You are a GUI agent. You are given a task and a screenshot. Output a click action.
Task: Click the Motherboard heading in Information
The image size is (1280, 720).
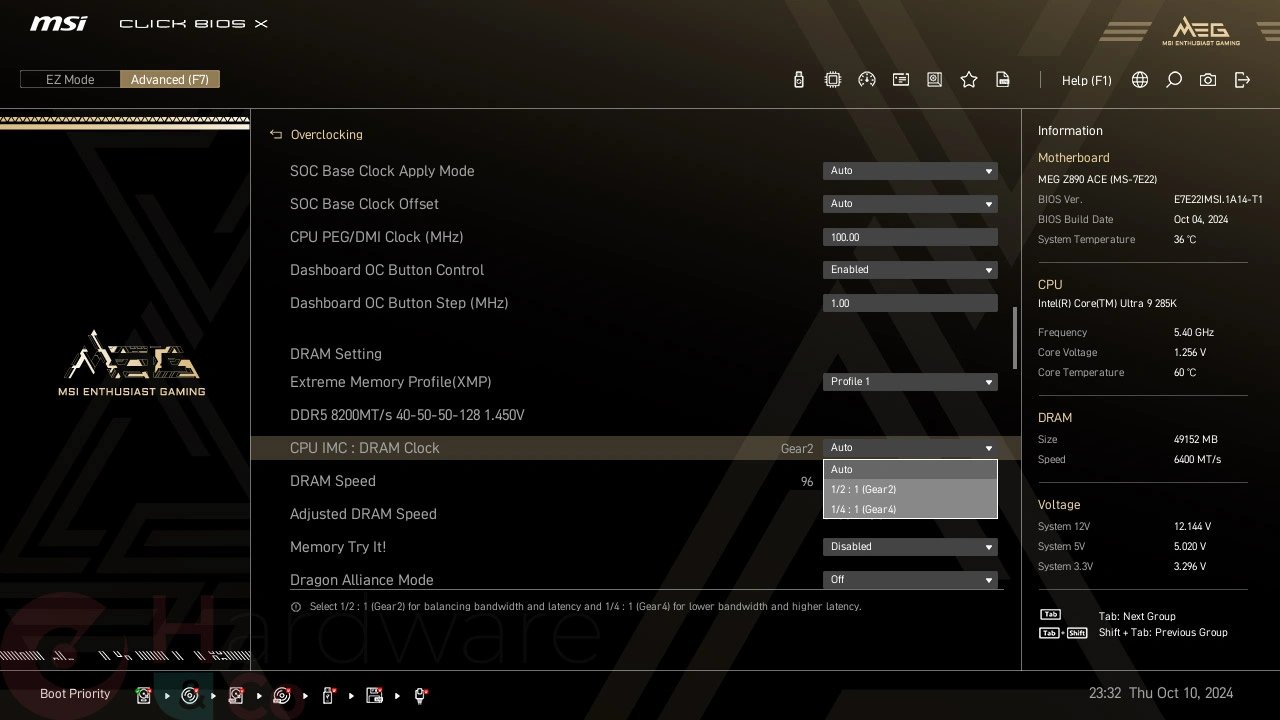(1073, 158)
